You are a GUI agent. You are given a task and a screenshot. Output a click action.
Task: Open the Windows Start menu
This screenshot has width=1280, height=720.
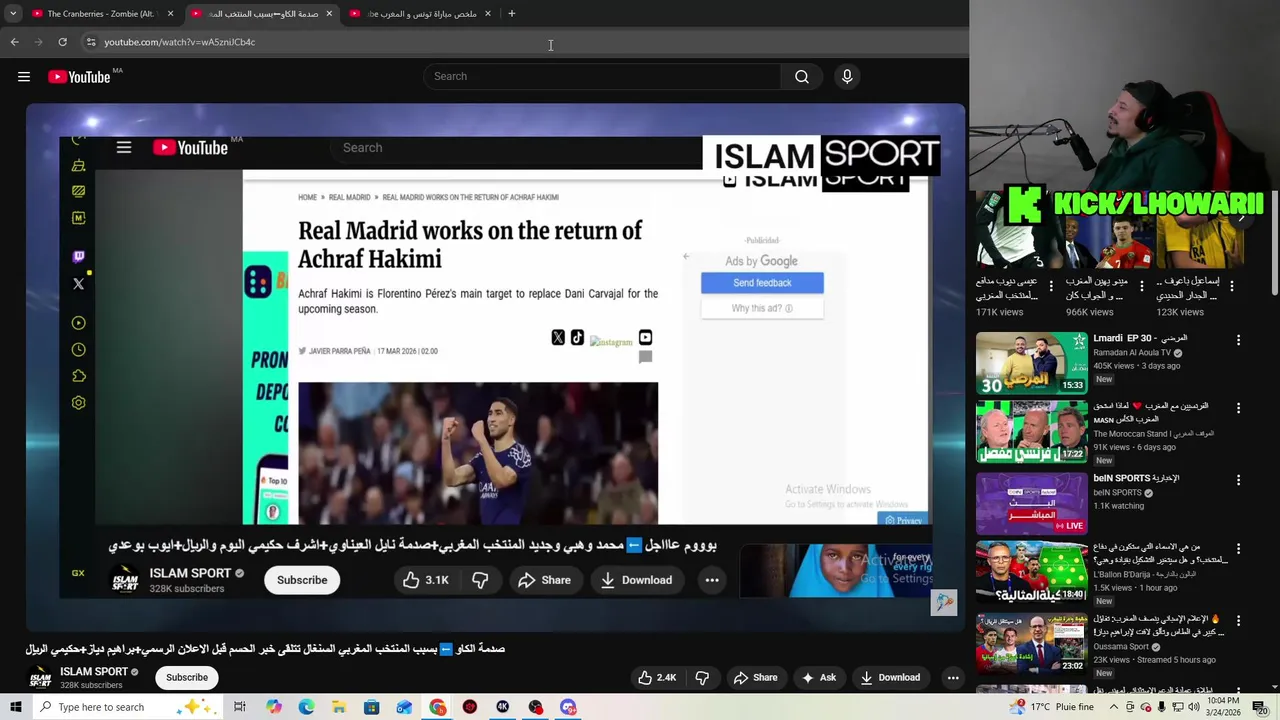(15, 707)
